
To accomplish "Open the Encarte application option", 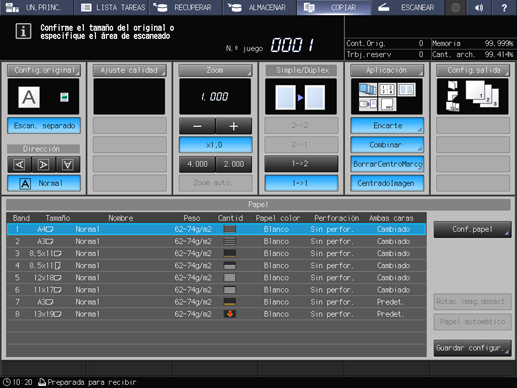I will (x=387, y=126).
